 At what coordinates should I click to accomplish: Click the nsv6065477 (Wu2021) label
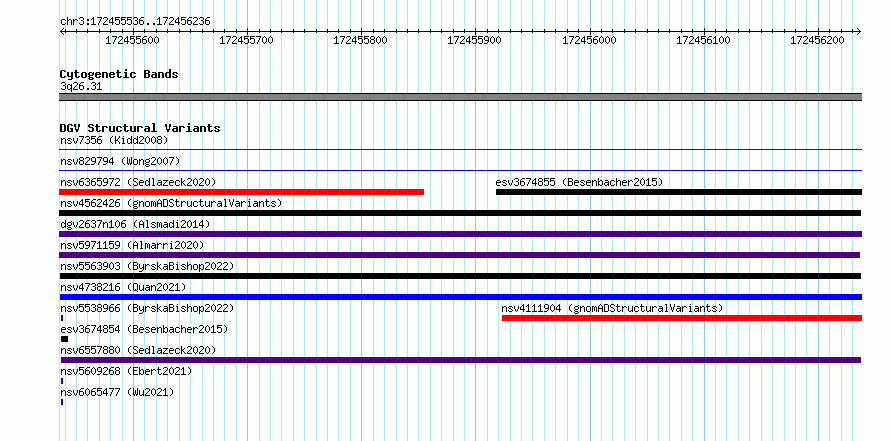[117, 392]
